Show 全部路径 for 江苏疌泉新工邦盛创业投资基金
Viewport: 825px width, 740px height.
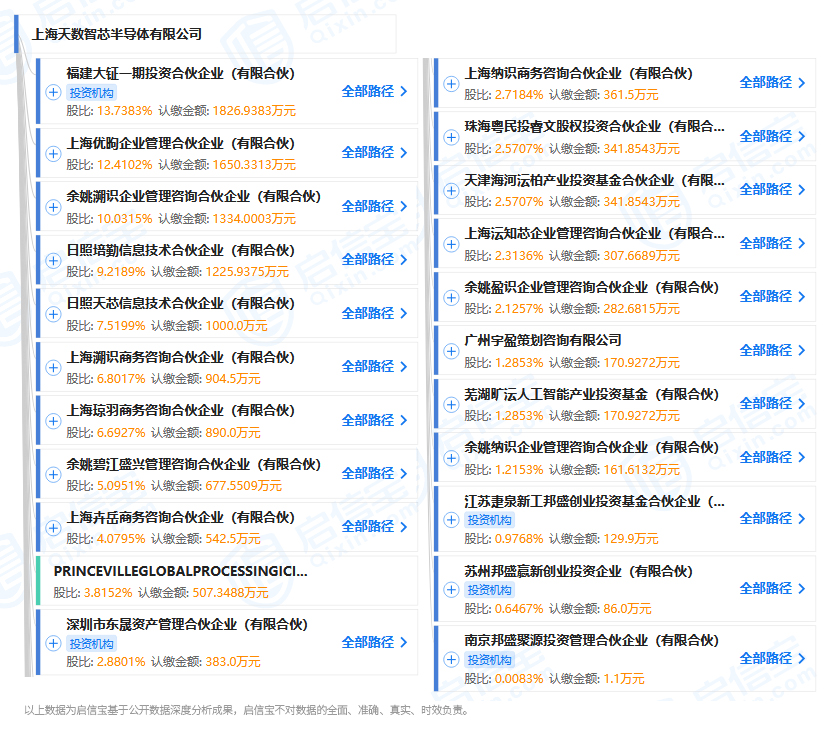(x=772, y=518)
